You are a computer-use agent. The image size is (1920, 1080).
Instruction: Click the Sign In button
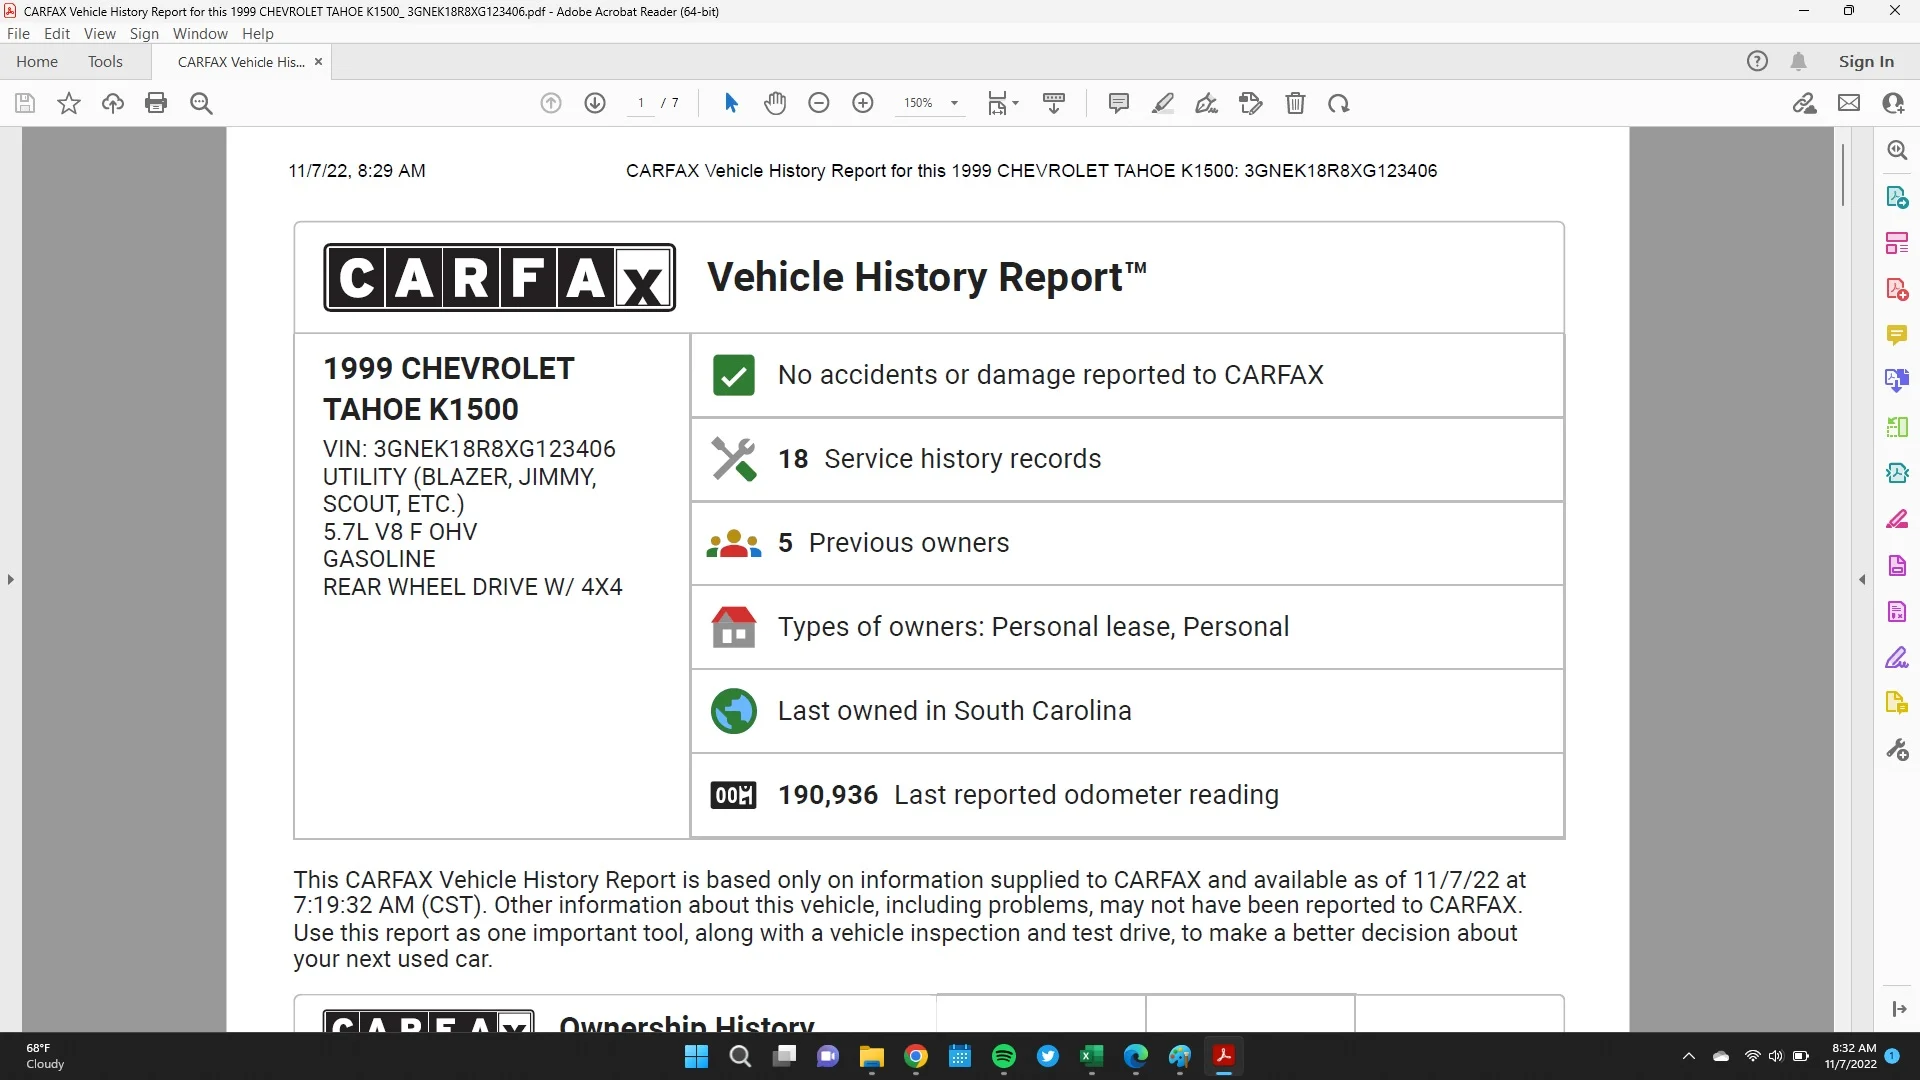(x=1866, y=62)
